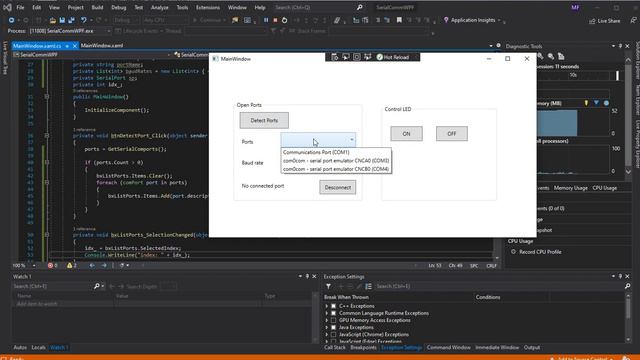Click the Select Element icon in debug bar
The width and height of the screenshot is (640, 360).
346,57
